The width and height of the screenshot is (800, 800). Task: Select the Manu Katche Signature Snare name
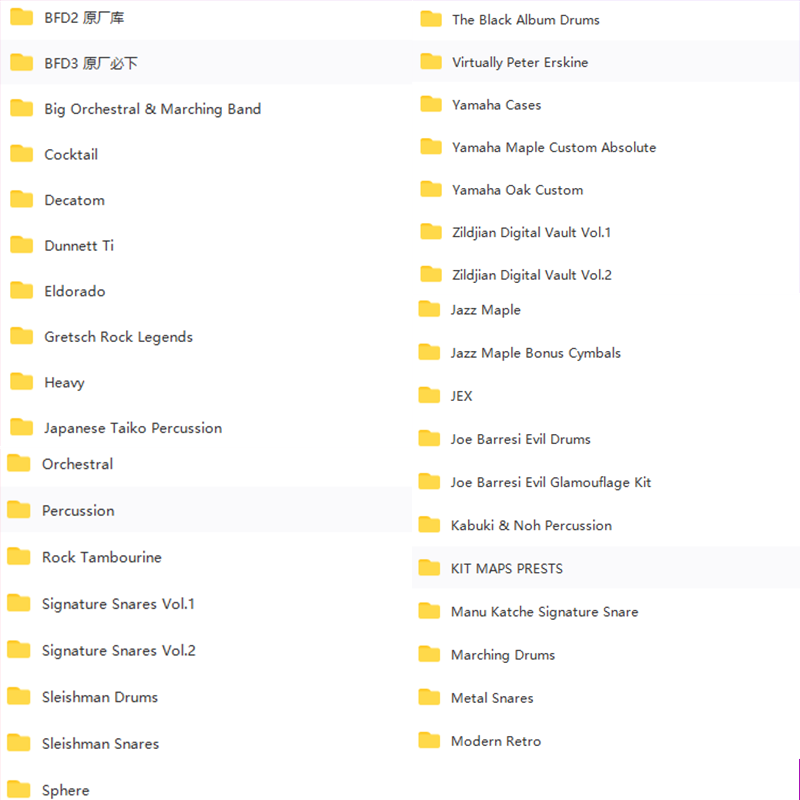point(544,612)
